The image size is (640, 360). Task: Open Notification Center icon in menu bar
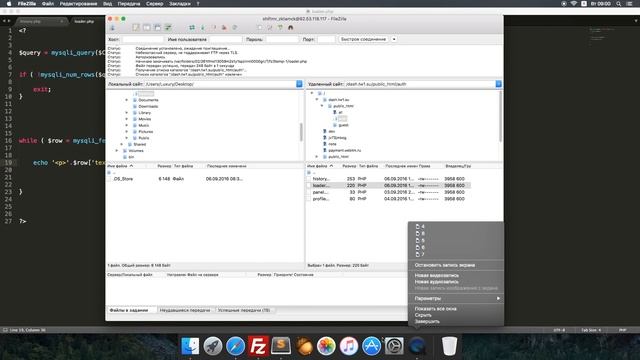[x=630, y=4]
